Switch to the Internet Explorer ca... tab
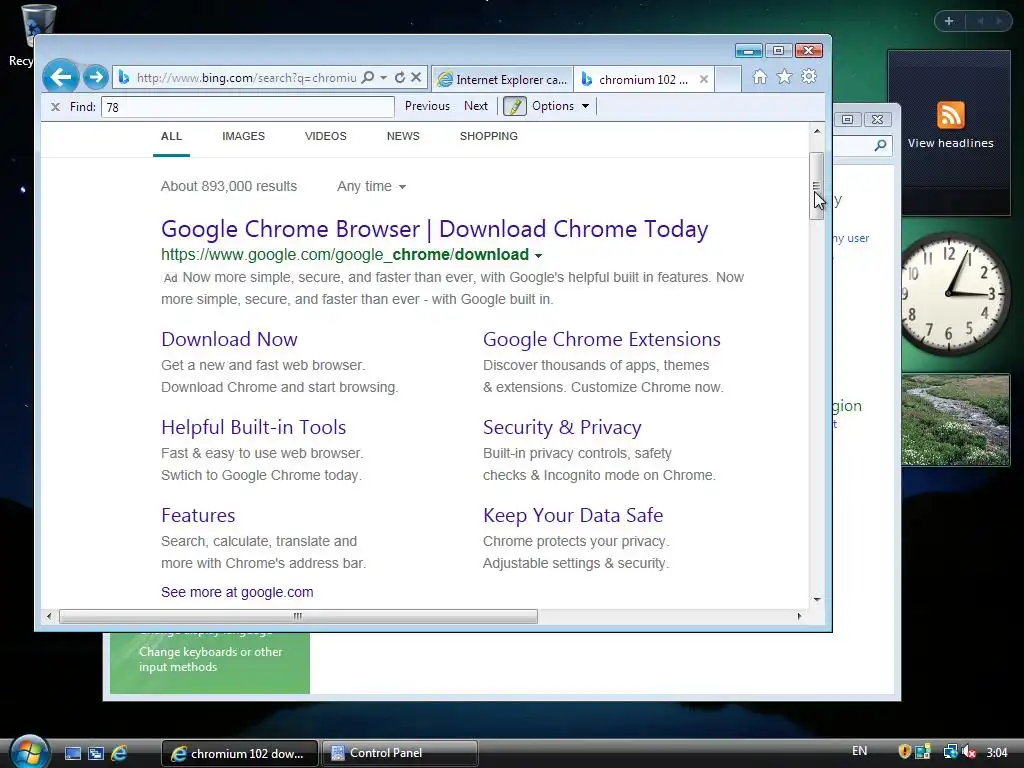The width and height of the screenshot is (1024, 768). (502, 79)
